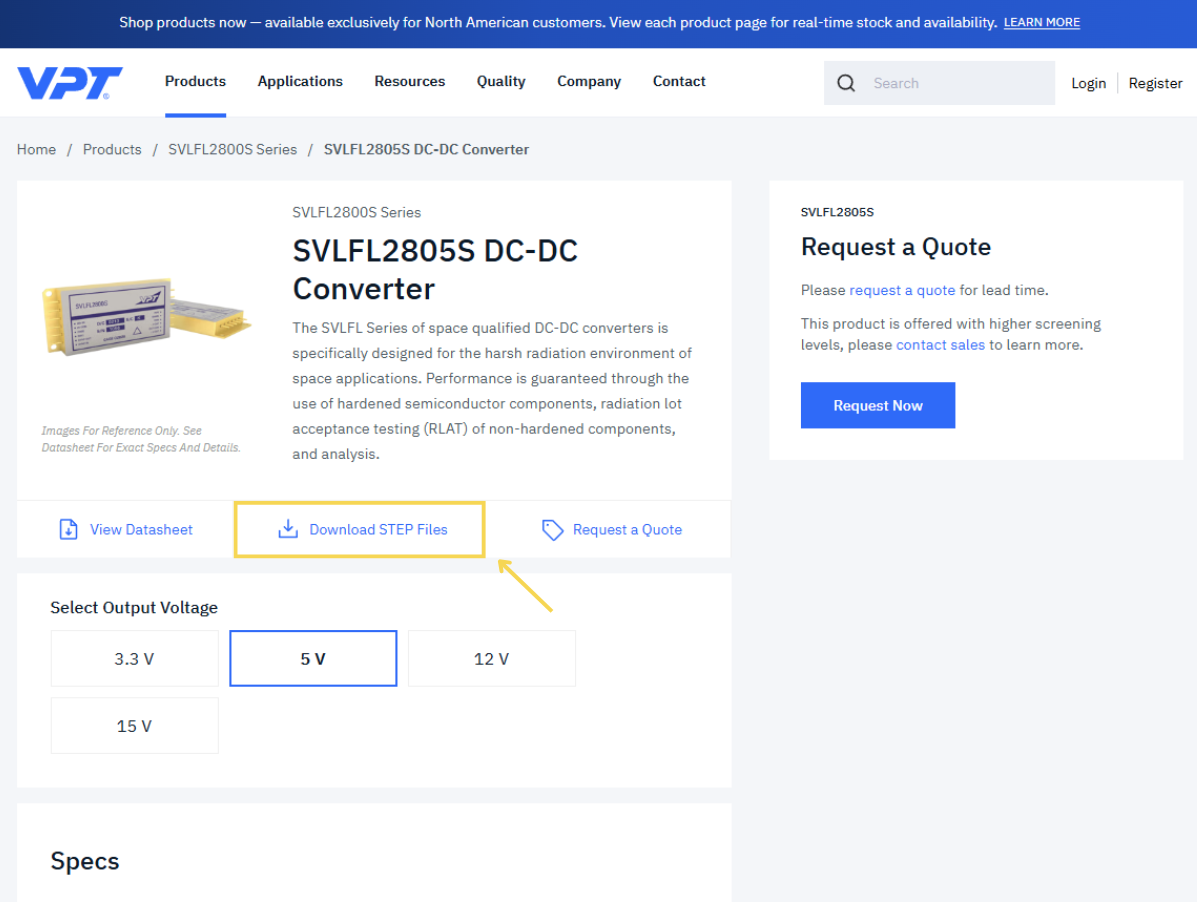Go to Products breadcrumb
1197x902 pixels.
112,150
